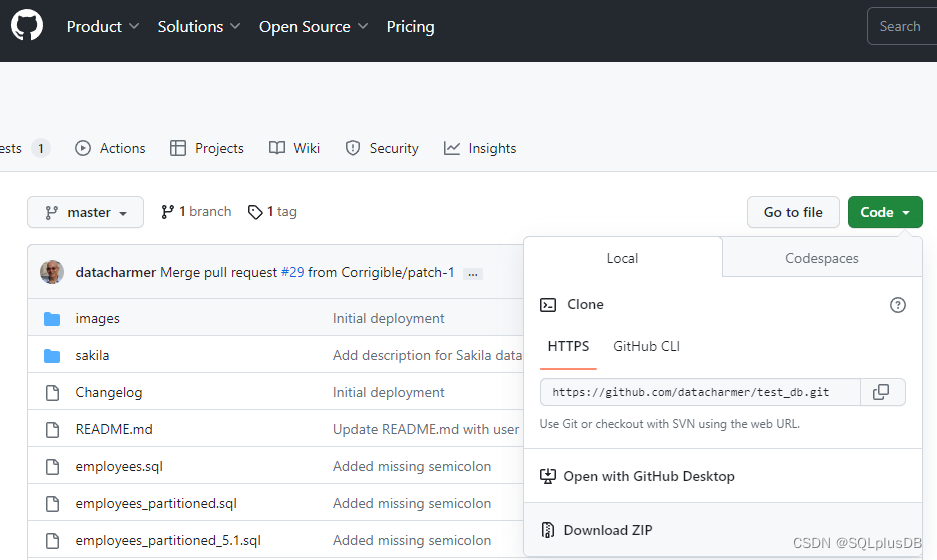Open the Projects tab
The width and height of the screenshot is (937, 560).
(x=207, y=148)
